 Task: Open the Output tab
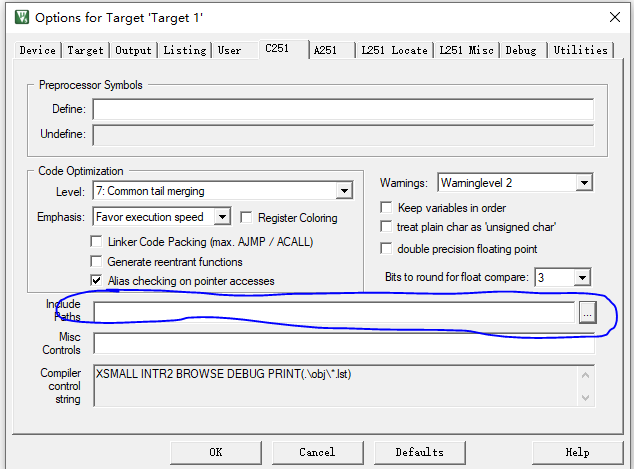click(x=133, y=50)
